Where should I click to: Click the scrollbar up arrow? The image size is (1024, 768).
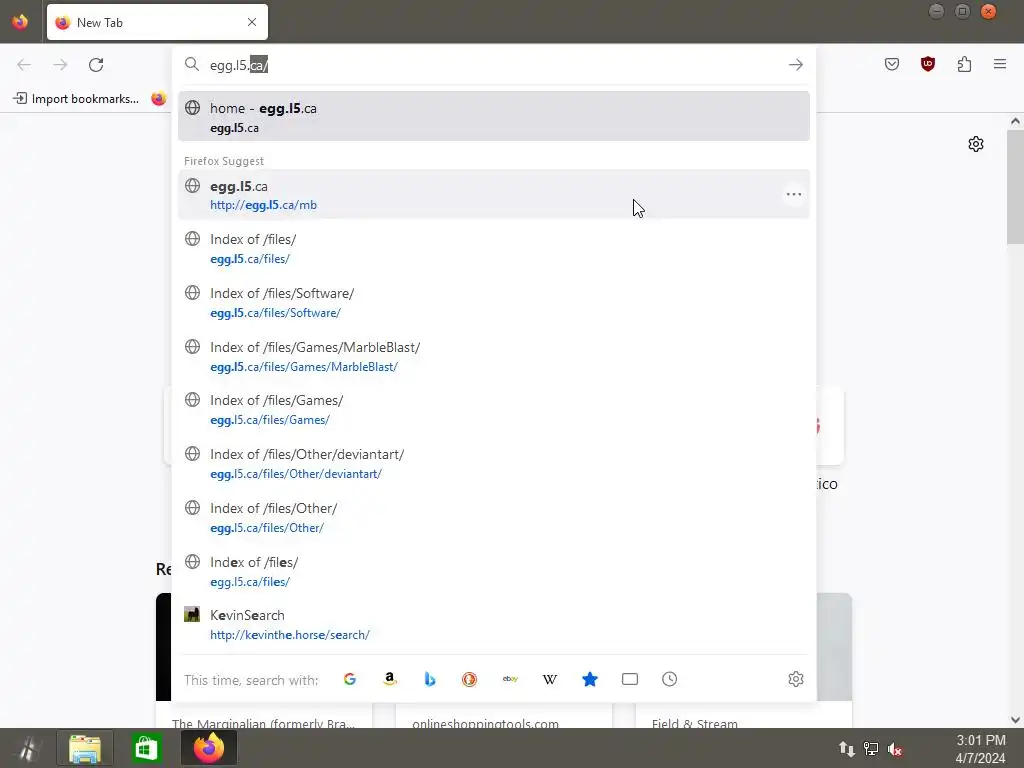[1015, 121]
